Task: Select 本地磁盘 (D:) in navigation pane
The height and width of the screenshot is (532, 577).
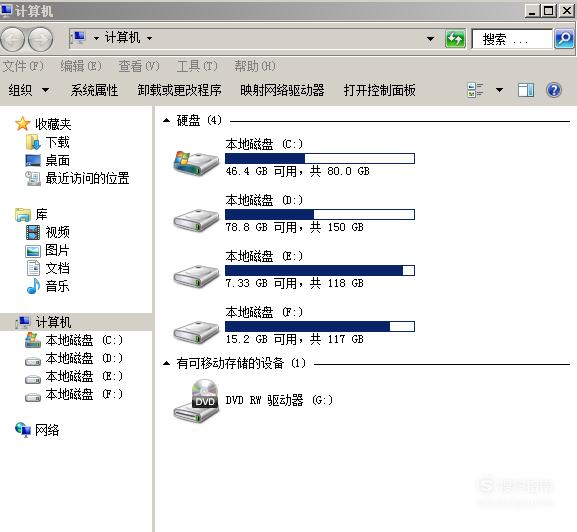Action: (x=84, y=358)
